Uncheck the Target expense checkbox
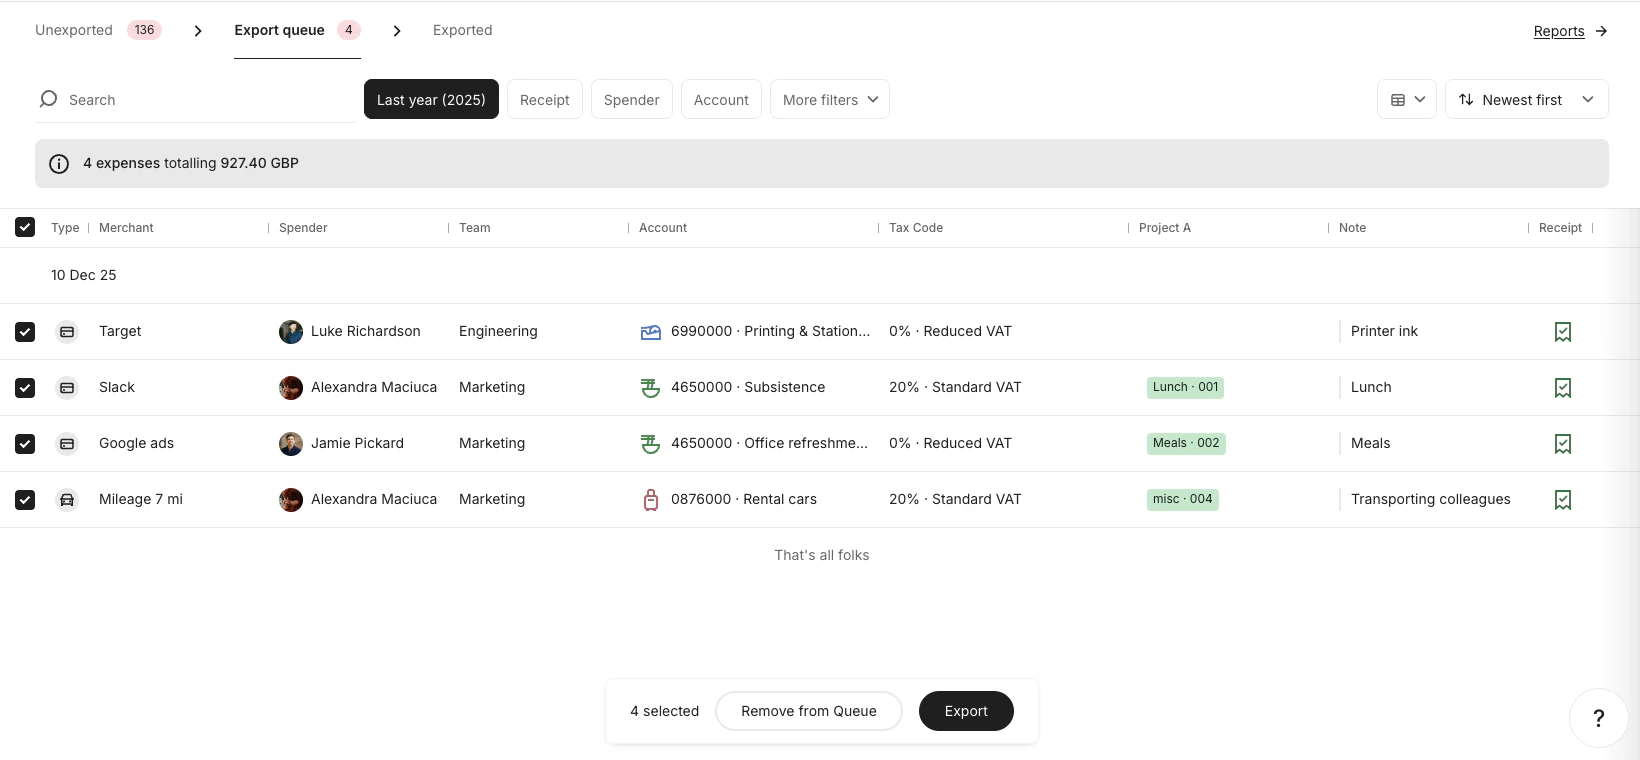This screenshot has height=760, width=1640. tap(25, 331)
